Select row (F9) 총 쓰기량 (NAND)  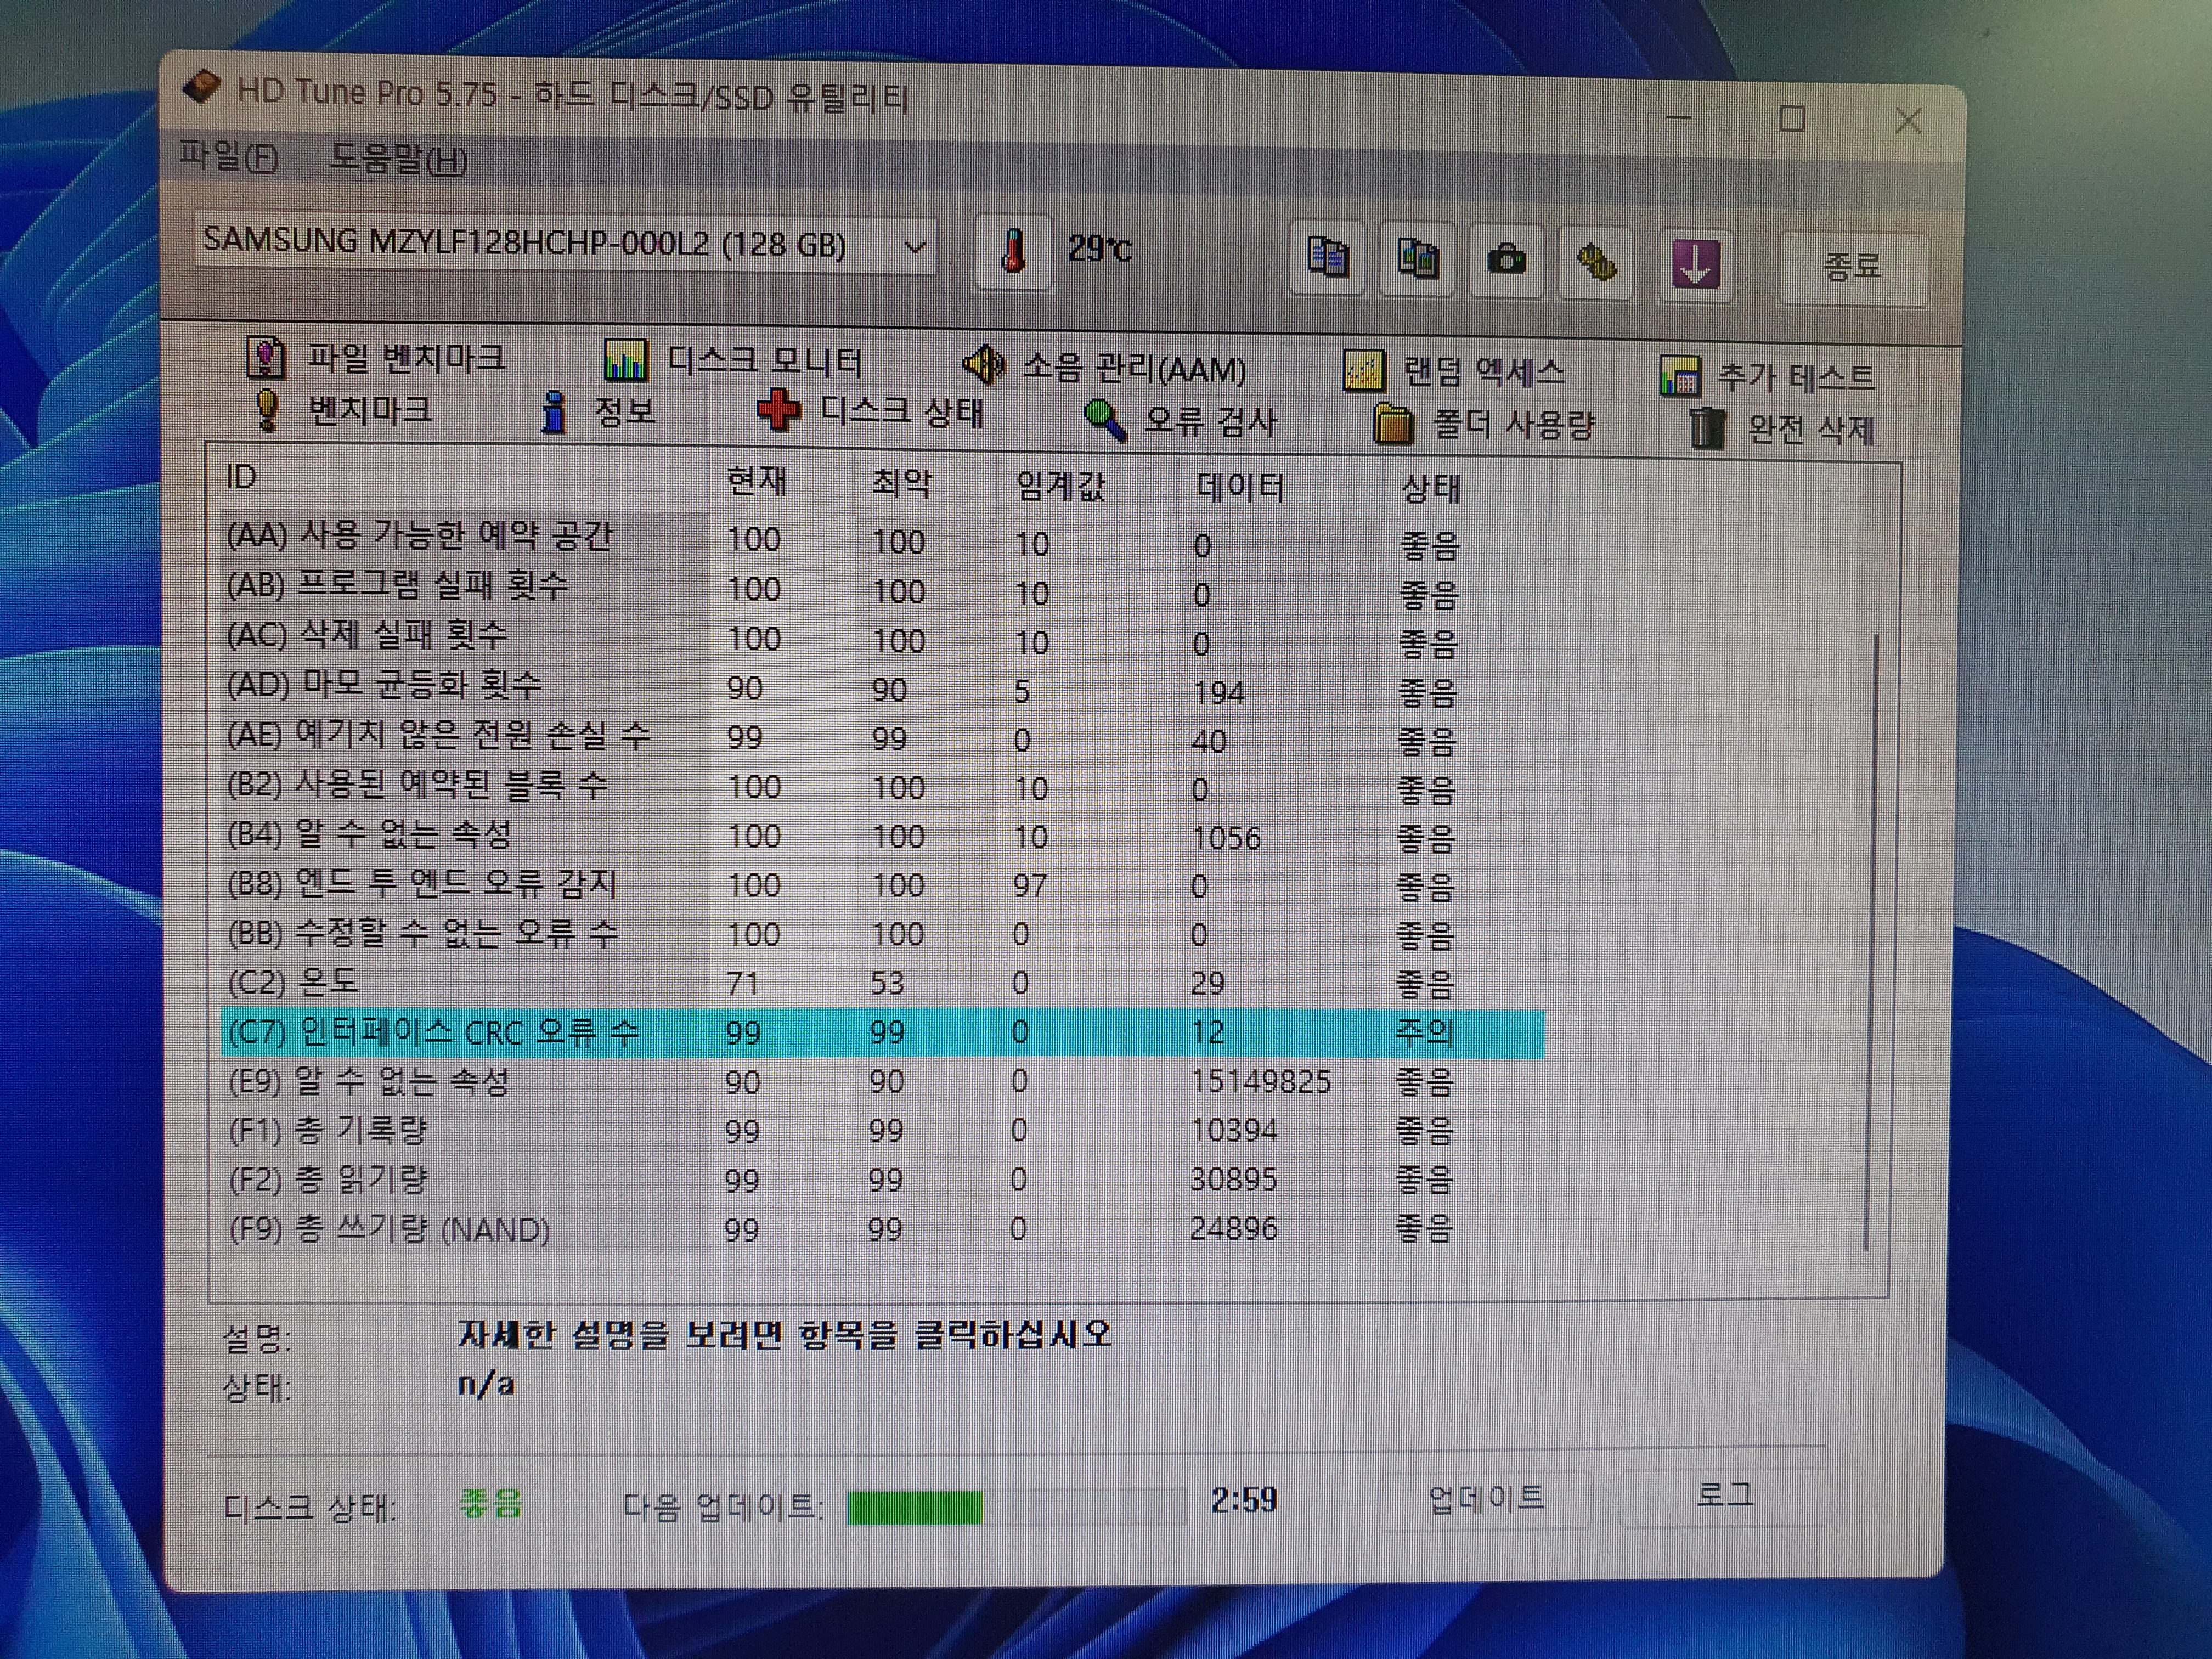point(883,1228)
